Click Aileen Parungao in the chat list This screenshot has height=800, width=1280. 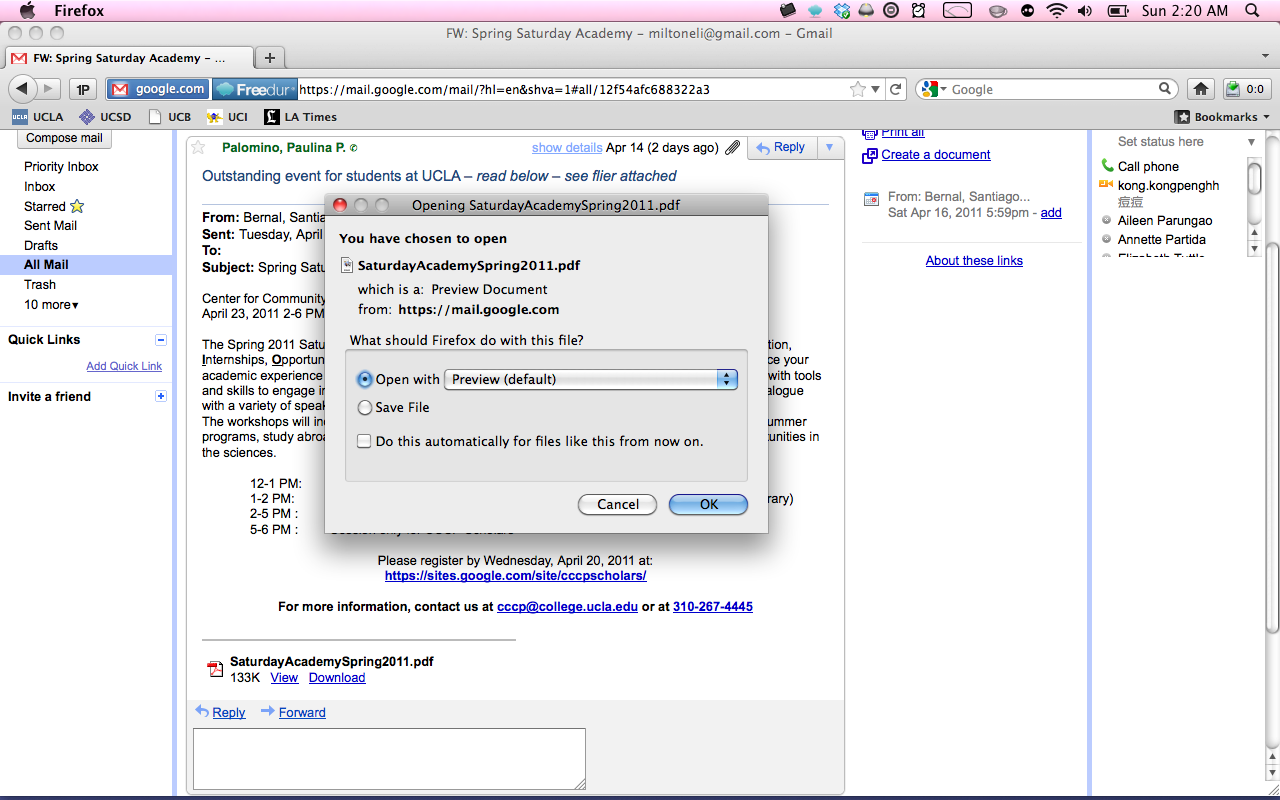pyautogui.click(x=1164, y=221)
